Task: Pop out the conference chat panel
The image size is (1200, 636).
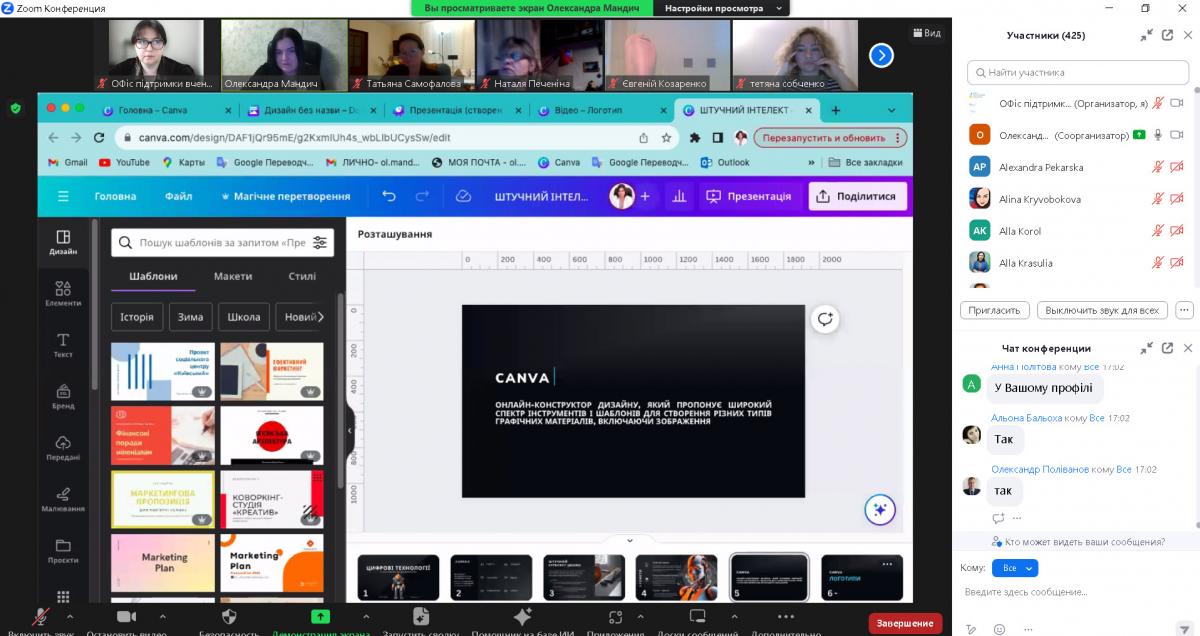Action: (1167, 348)
